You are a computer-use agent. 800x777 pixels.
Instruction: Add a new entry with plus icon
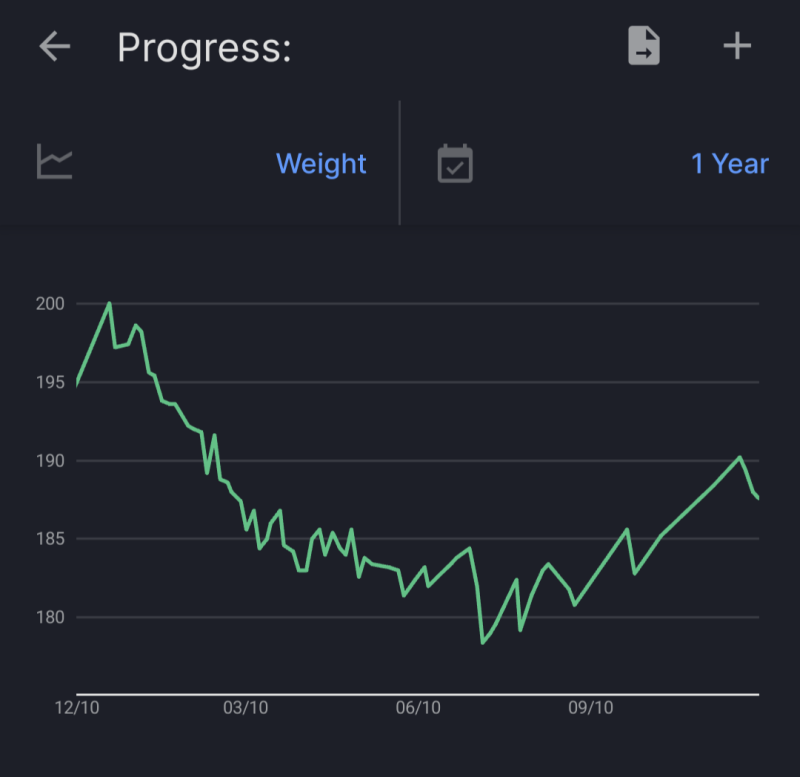coord(737,46)
